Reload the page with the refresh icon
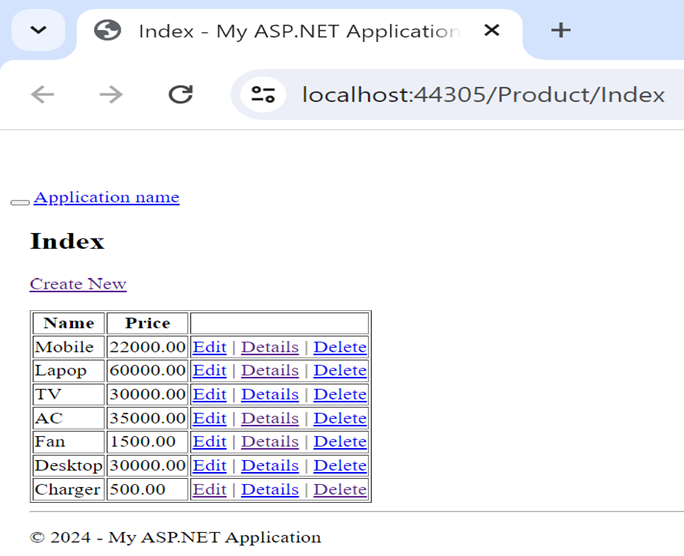Screen dimensions: 684x556 180,94
